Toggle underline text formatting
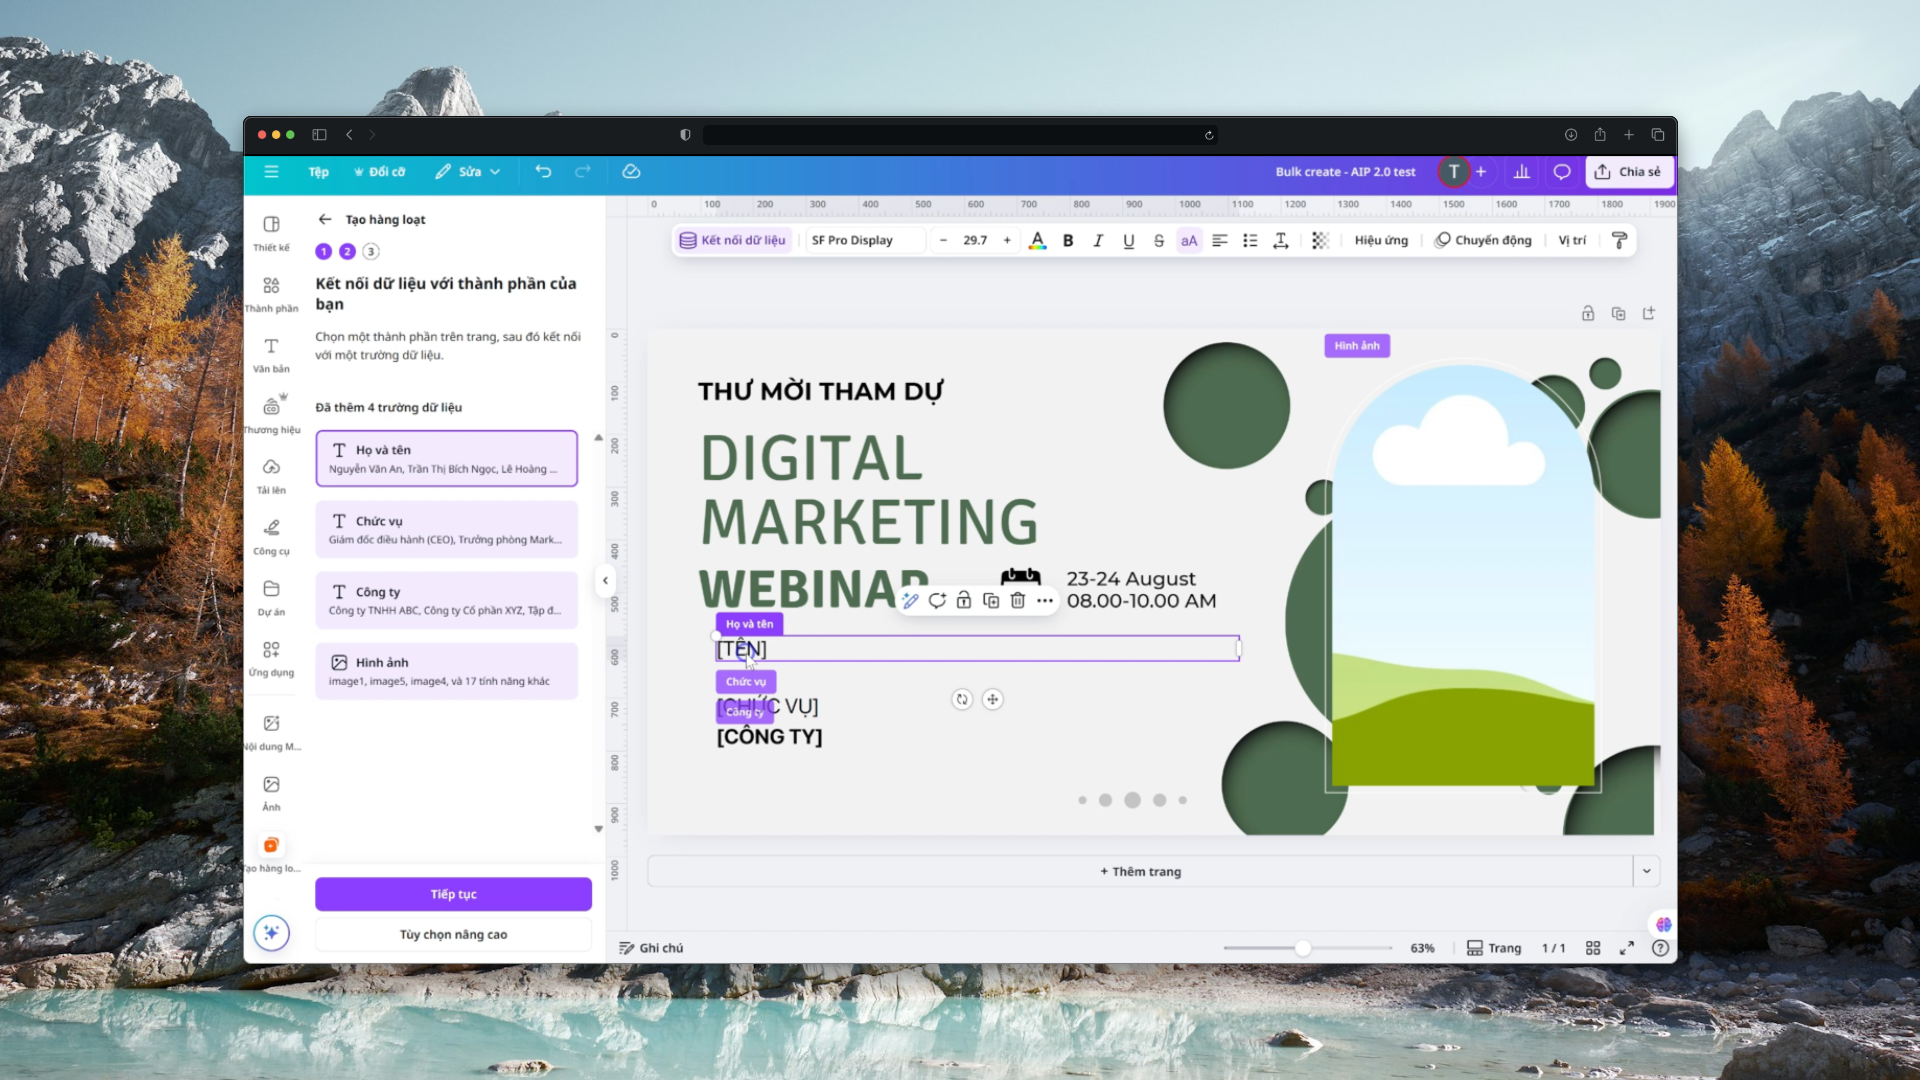This screenshot has width=1920, height=1080. 1128,240
